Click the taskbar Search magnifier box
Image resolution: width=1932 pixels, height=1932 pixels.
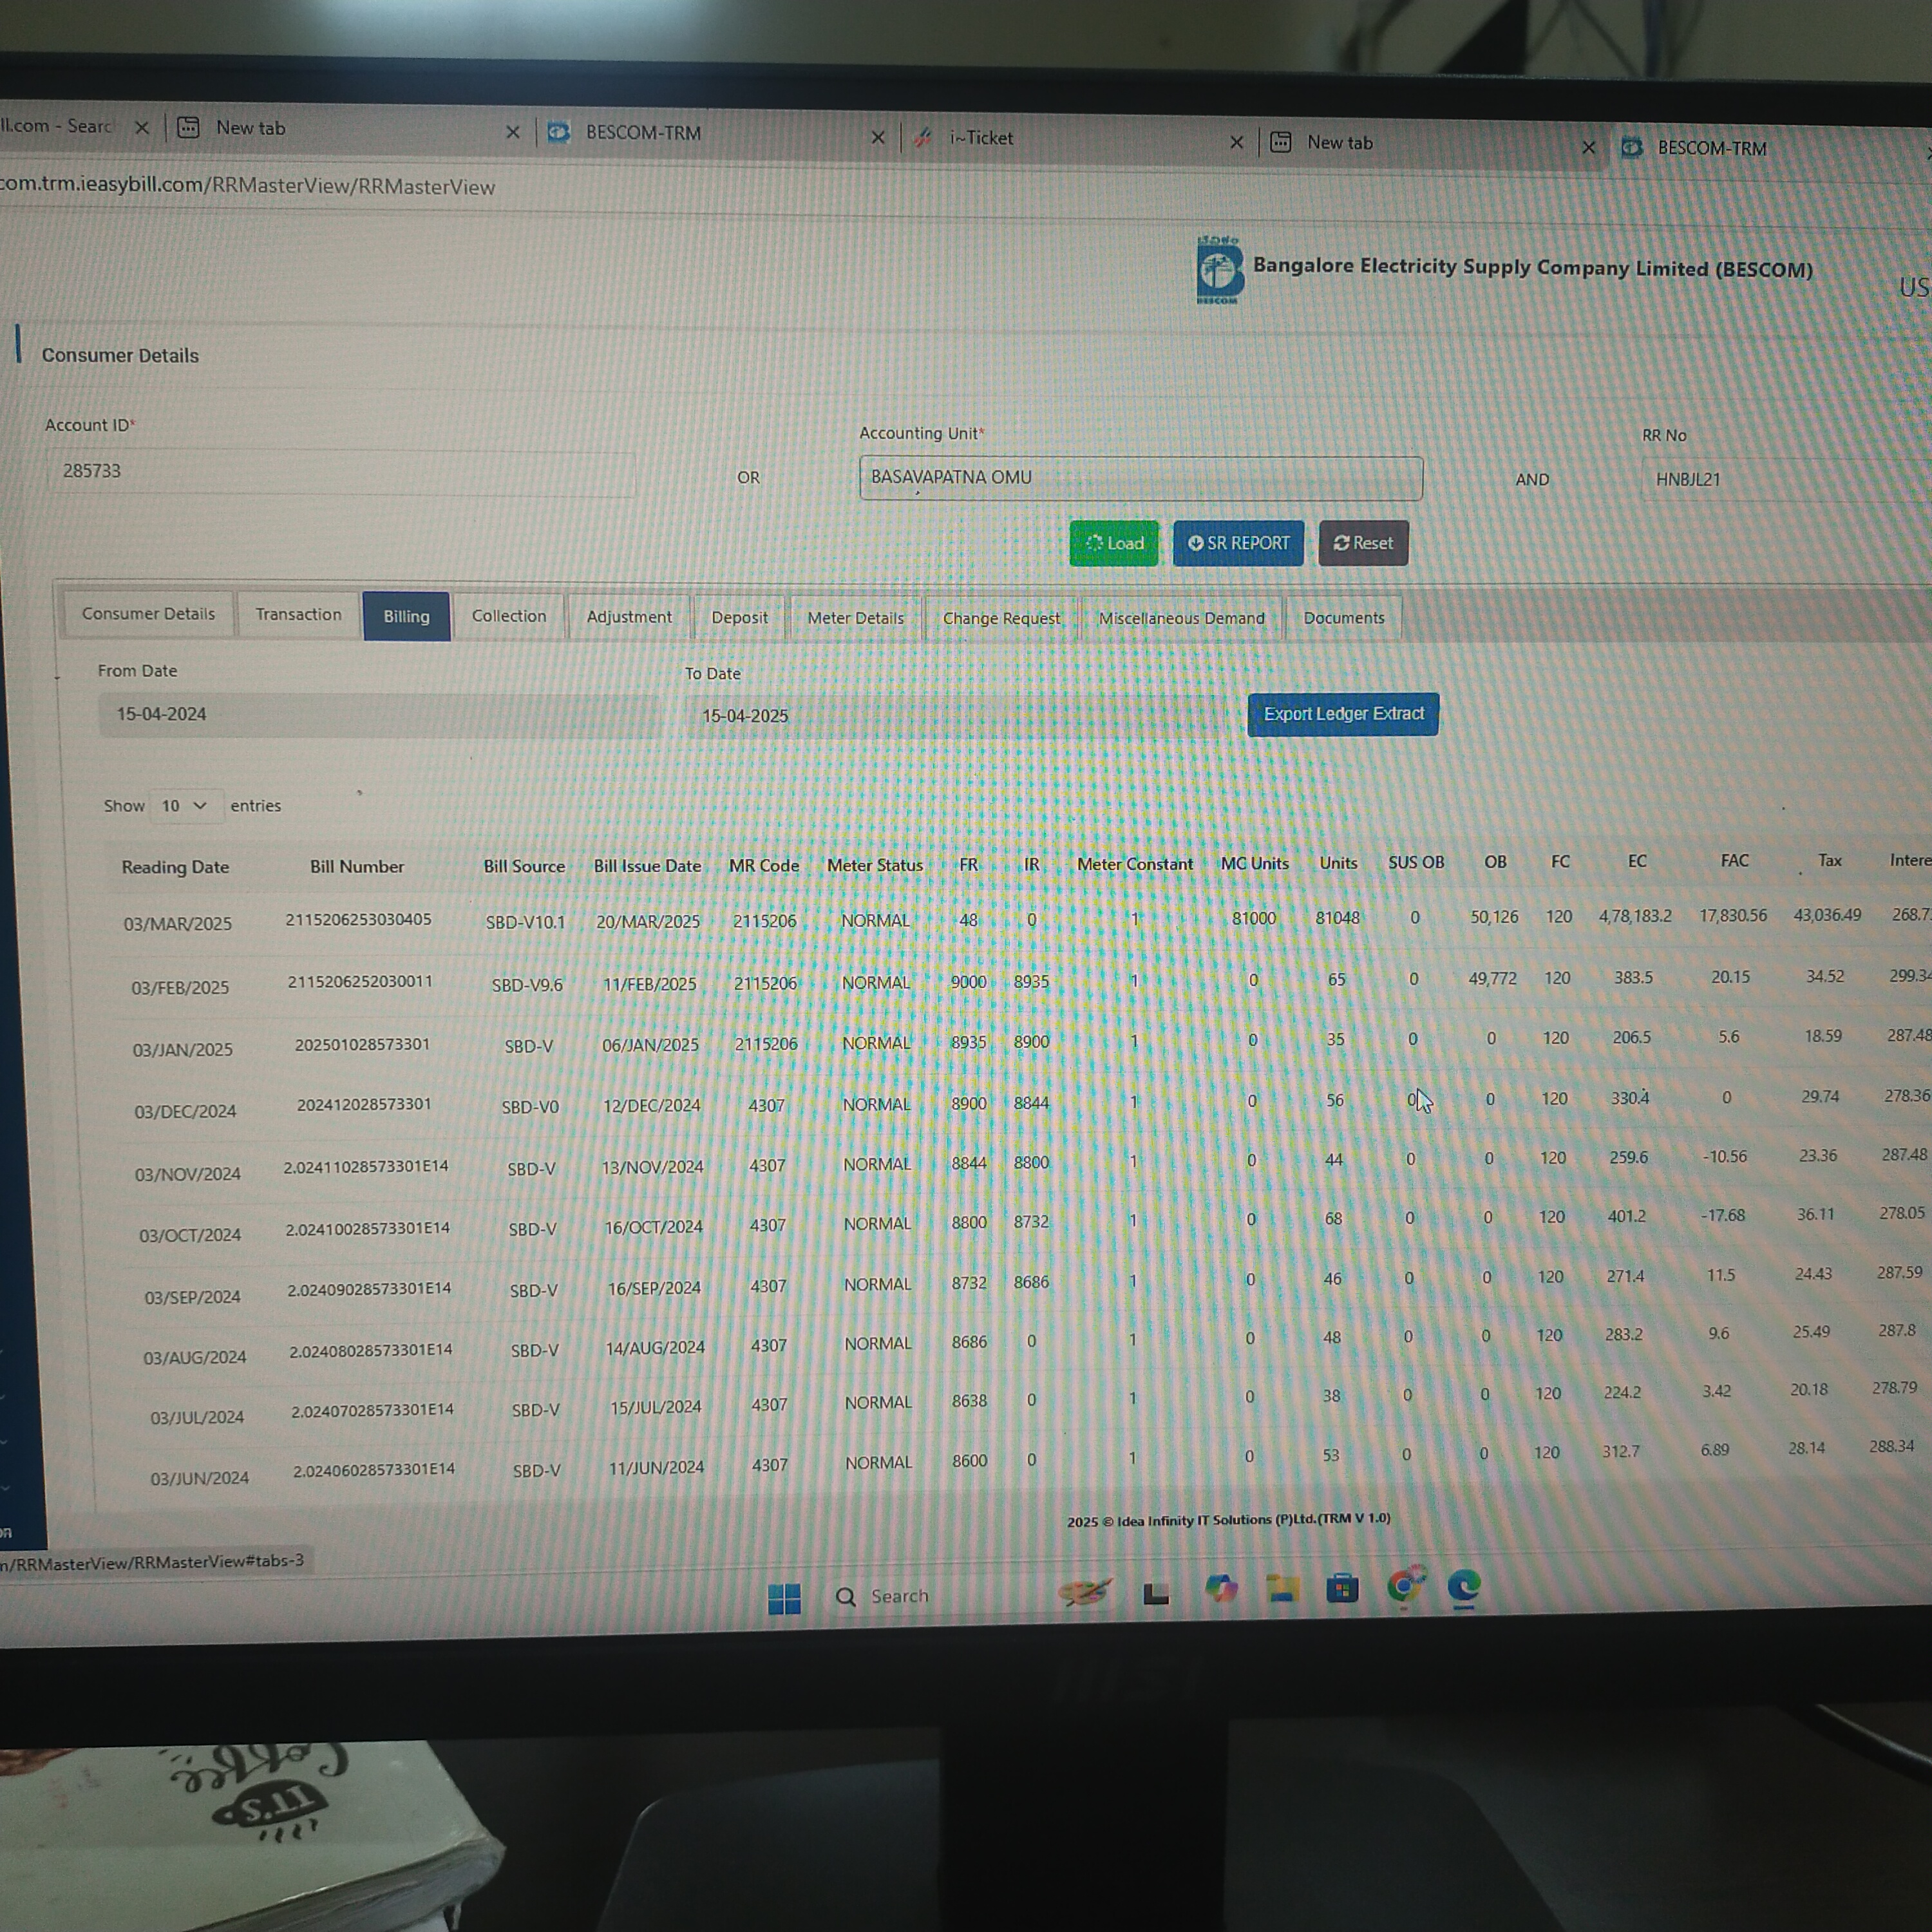tap(882, 1596)
